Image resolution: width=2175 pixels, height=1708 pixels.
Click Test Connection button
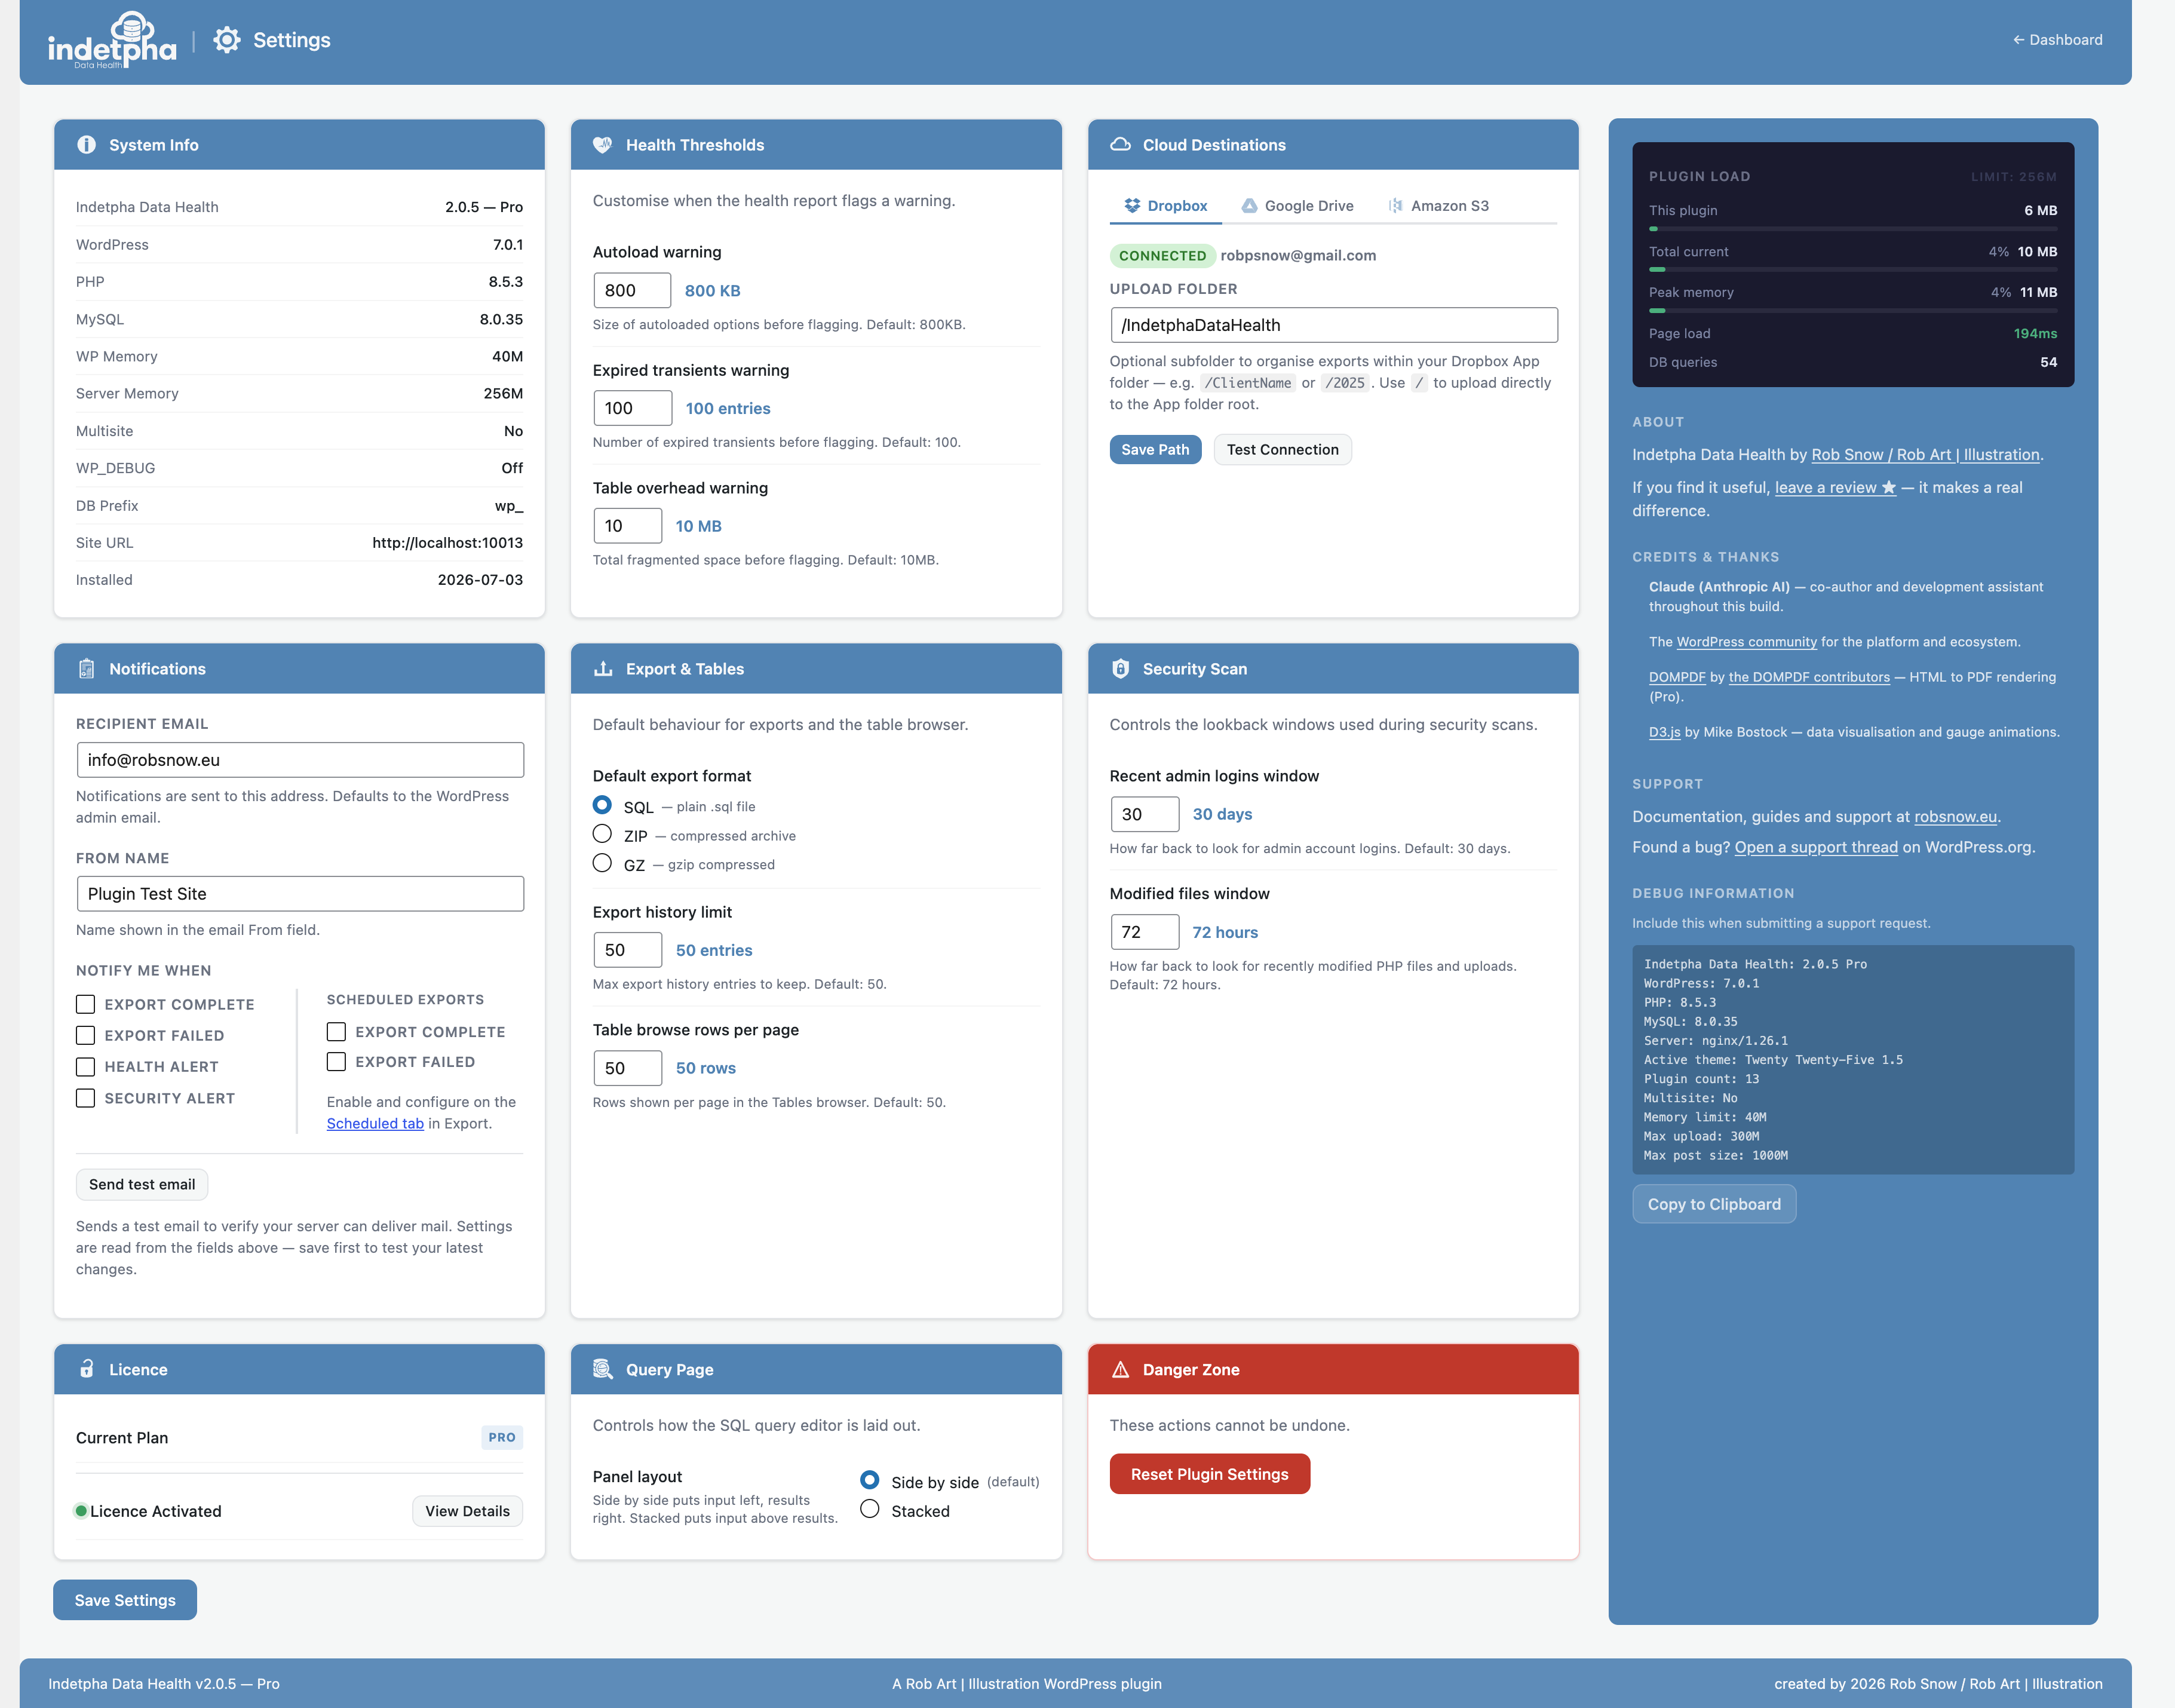point(1283,450)
